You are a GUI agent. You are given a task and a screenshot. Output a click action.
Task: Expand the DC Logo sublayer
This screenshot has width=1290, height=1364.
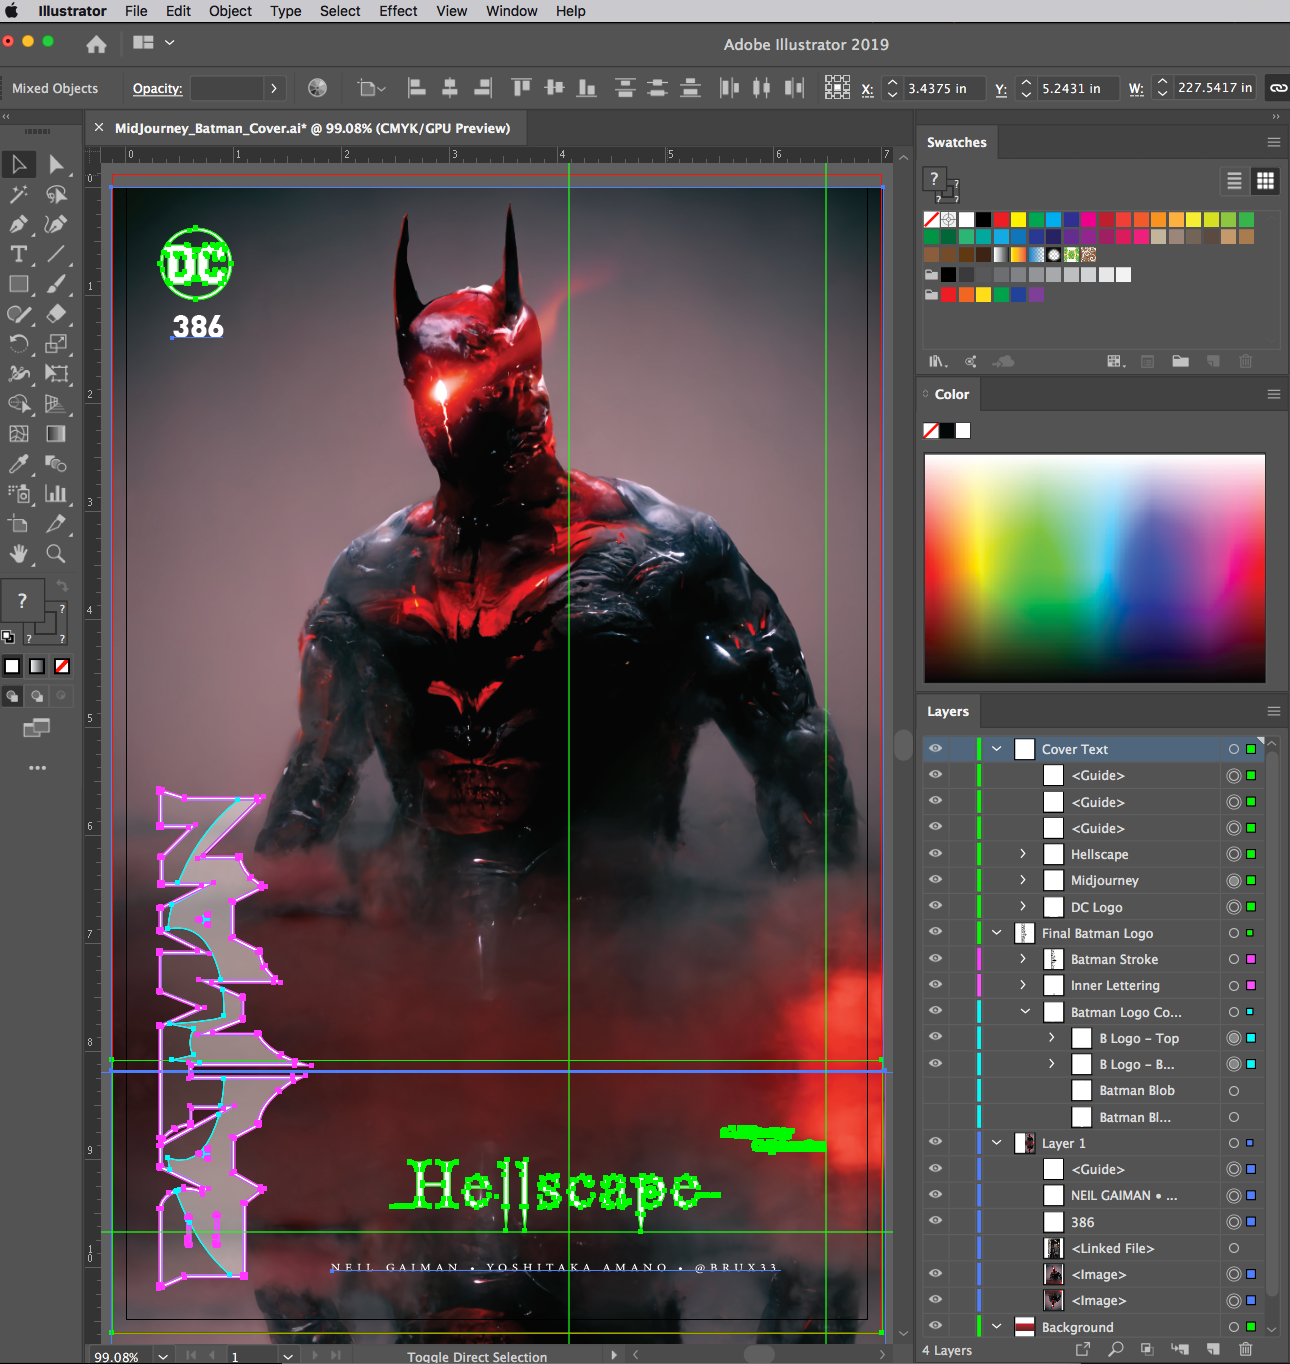pyautogui.click(x=1023, y=907)
